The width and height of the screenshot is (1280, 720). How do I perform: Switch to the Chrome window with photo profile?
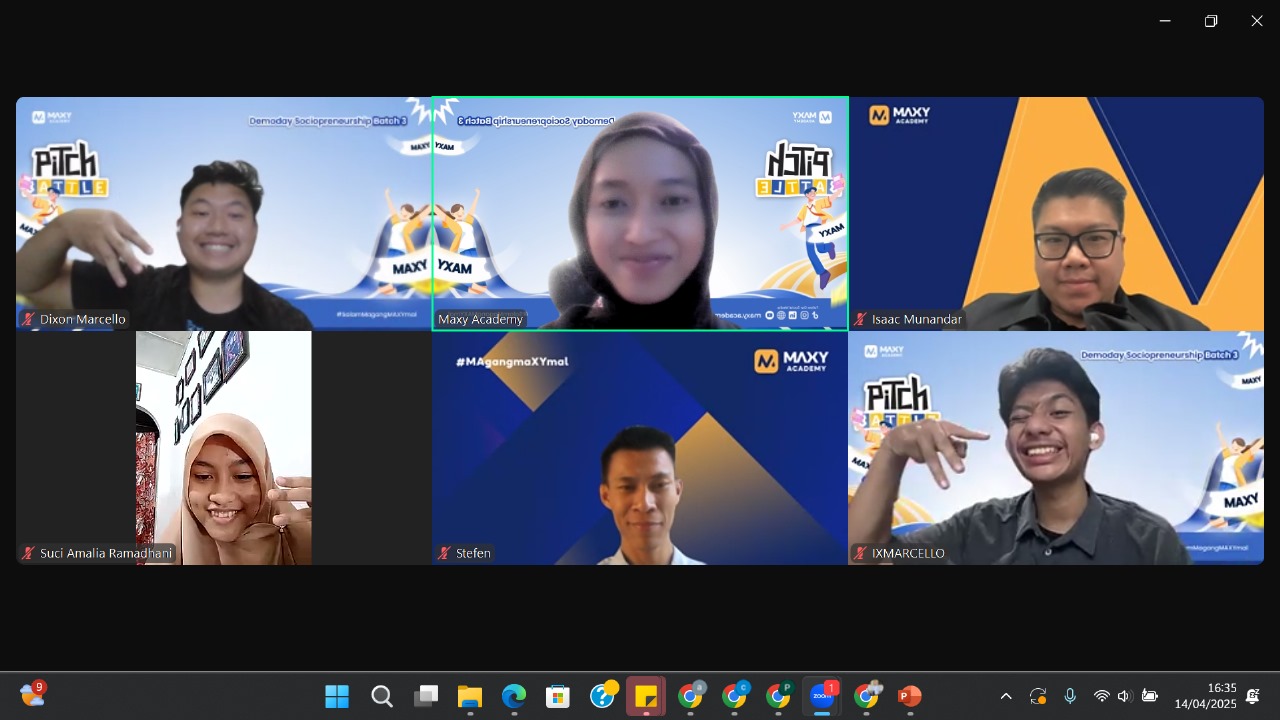(x=867, y=695)
